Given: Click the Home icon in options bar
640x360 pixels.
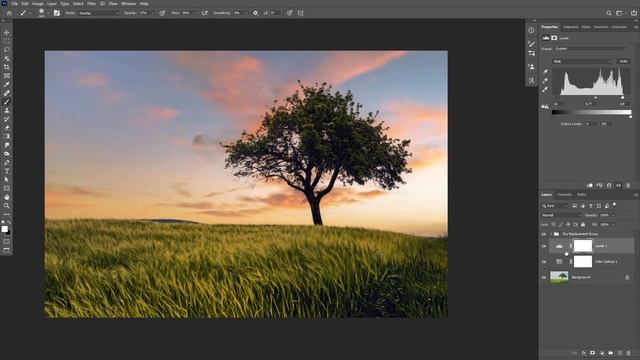Looking at the screenshot, I should (9, 13).
